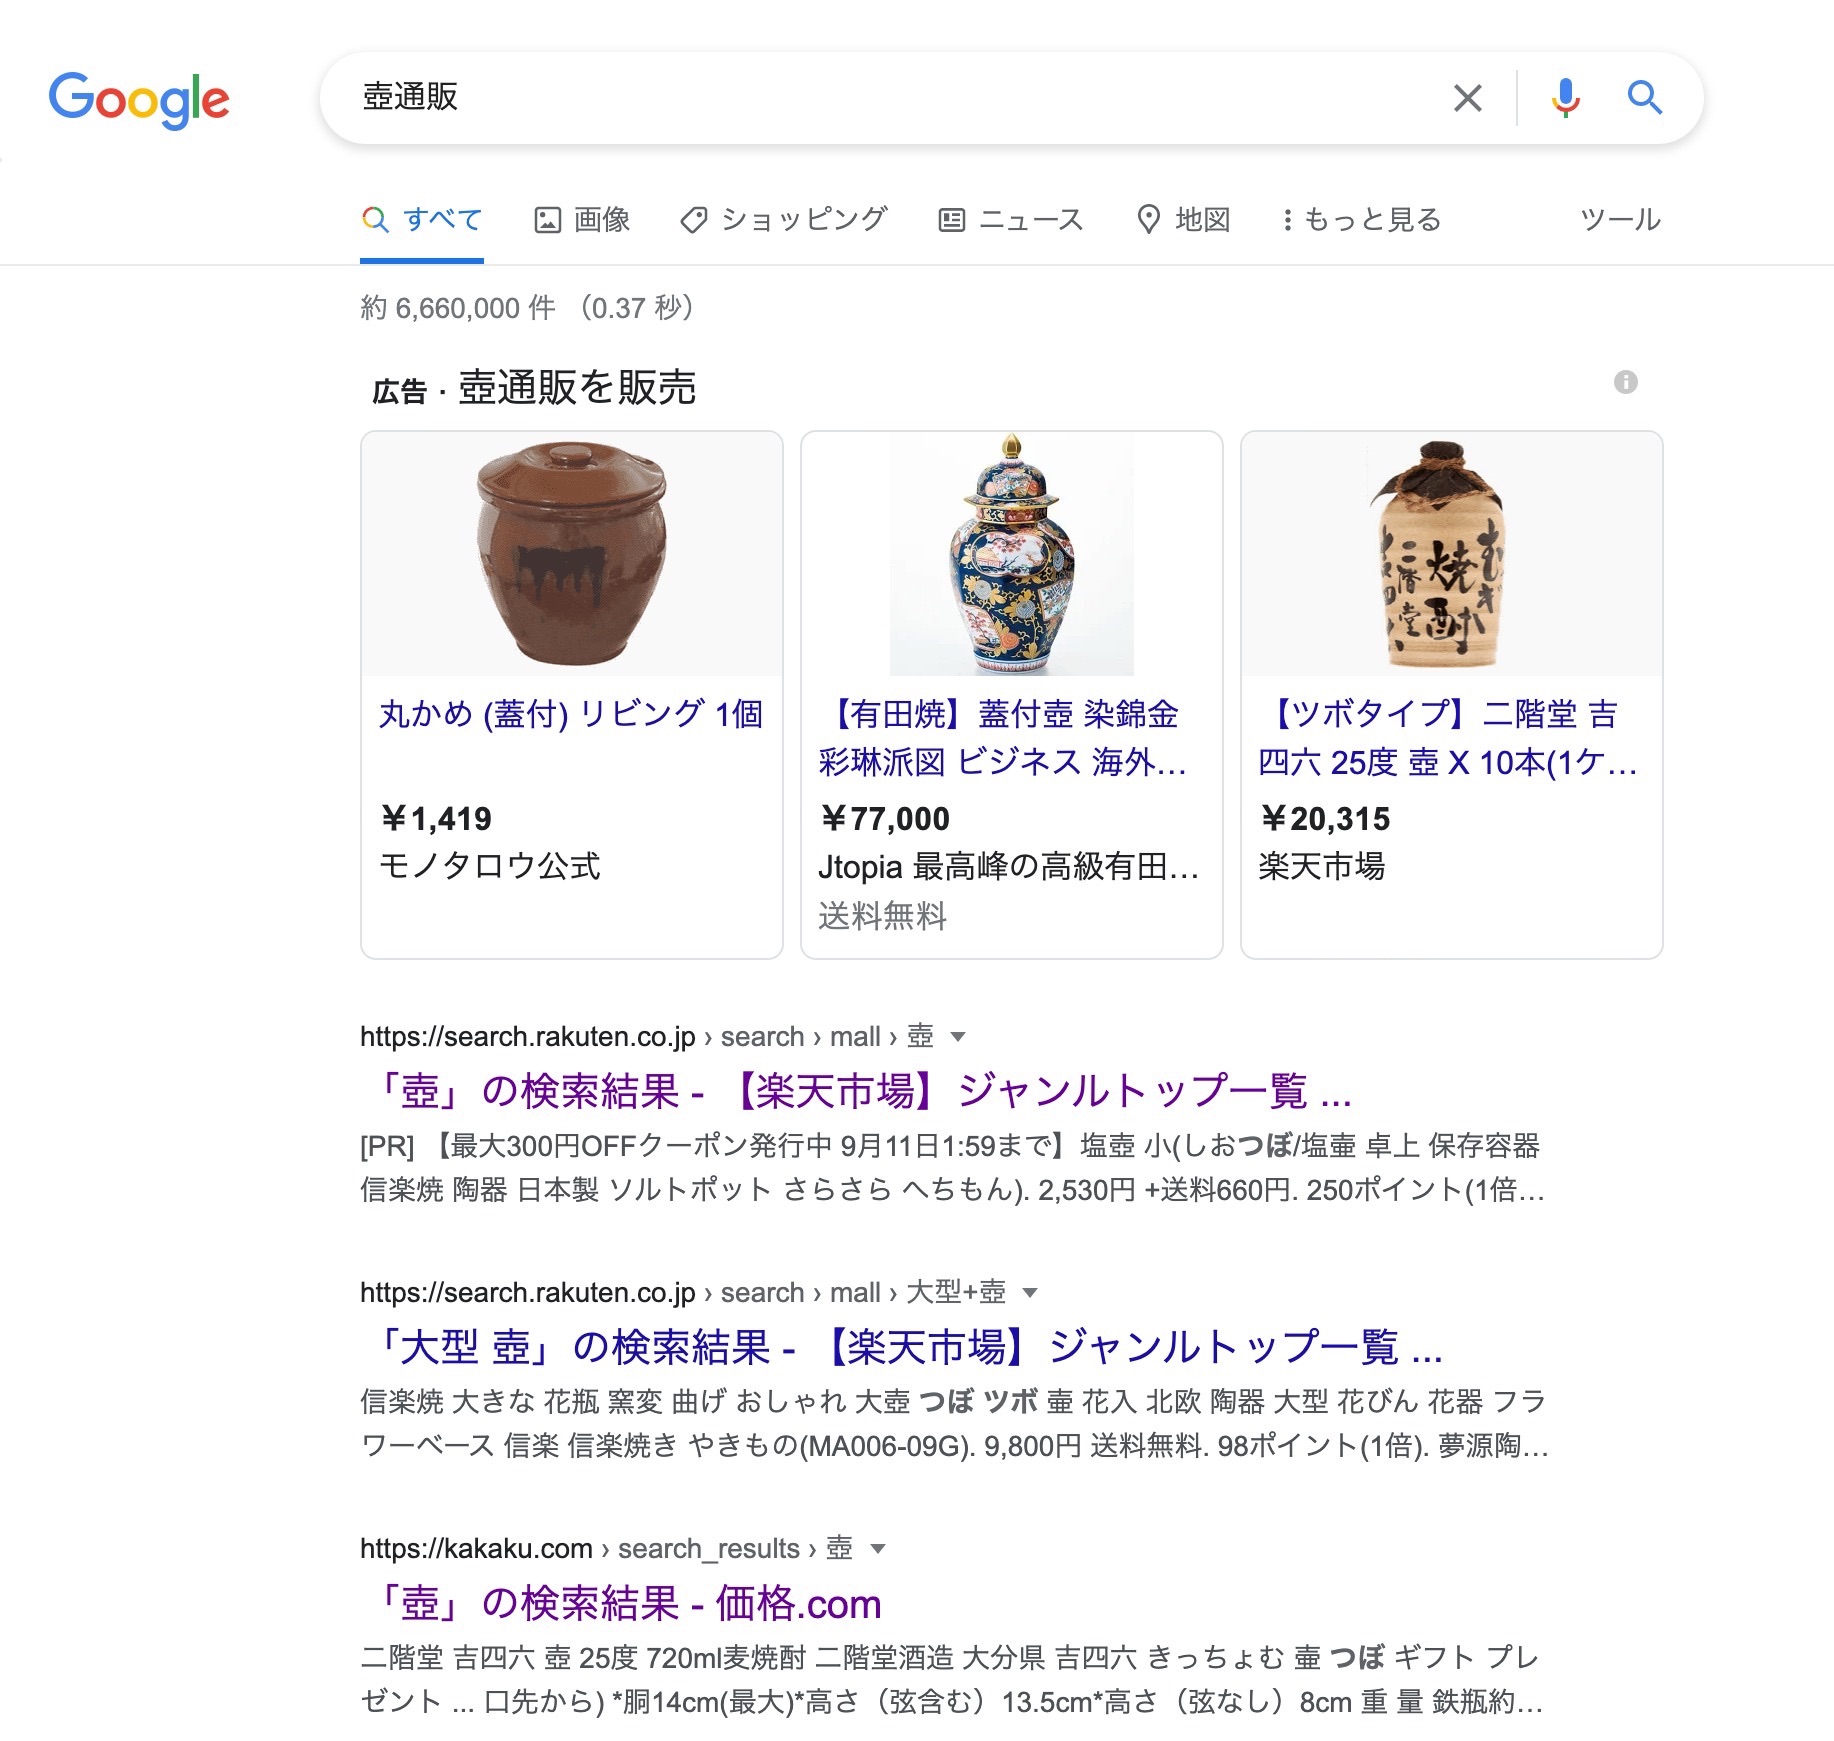Expand the arrow beside kakaku.com URL
The width and height of the screenshot is (1834, 1741).
[x=878, y=1549]
